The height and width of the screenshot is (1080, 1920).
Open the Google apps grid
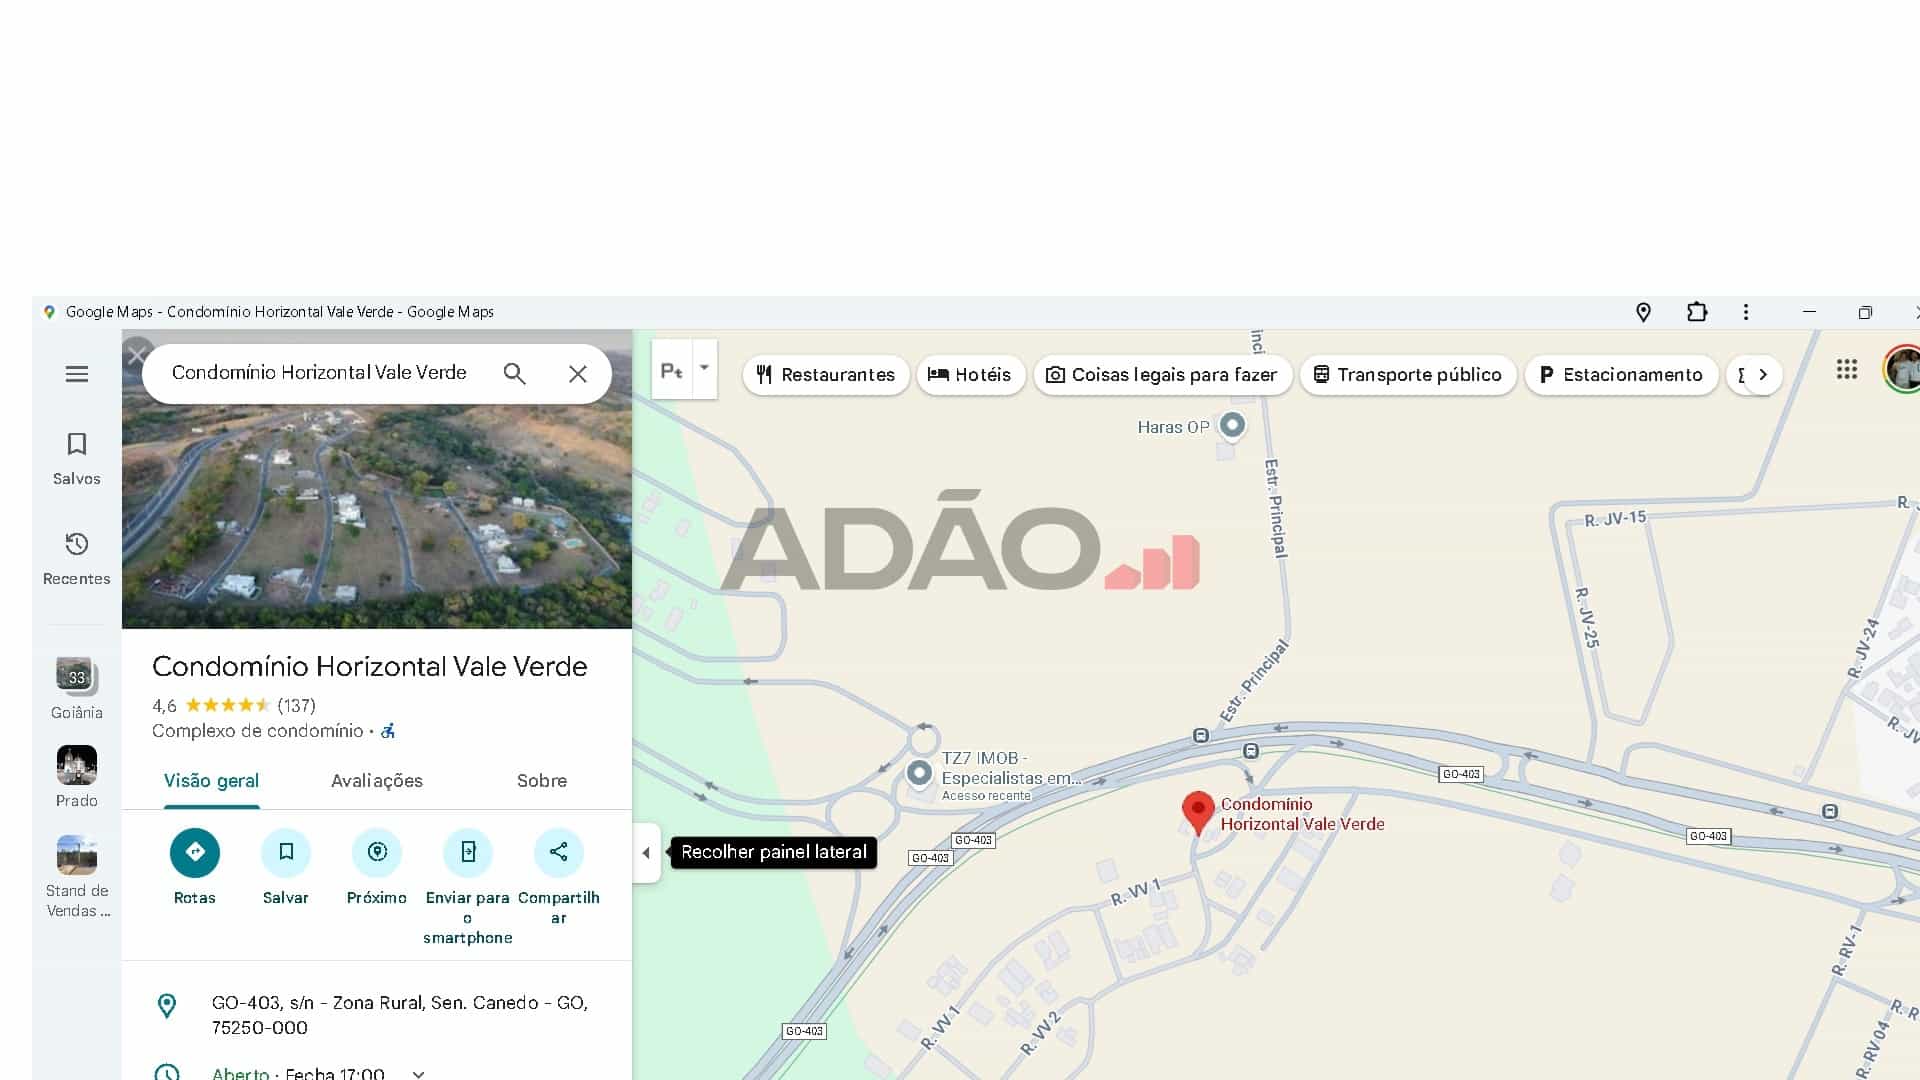point(1847,370)
